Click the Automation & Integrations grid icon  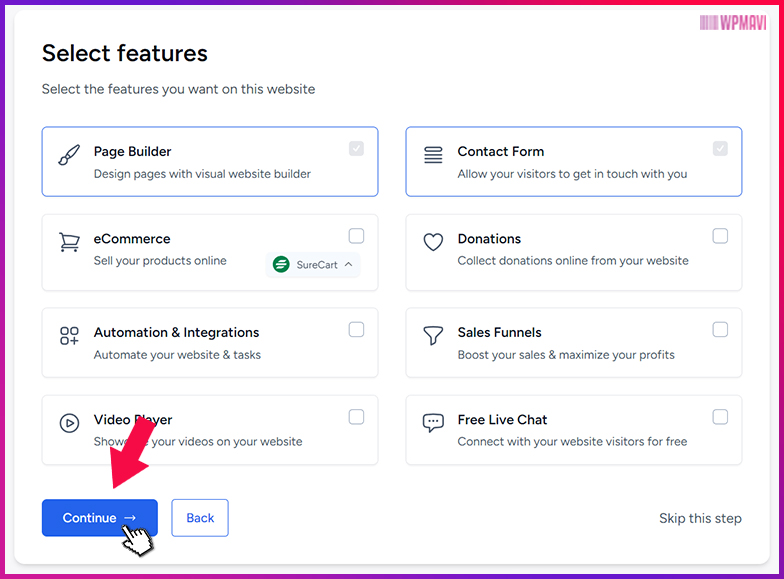pyautogui.click(x=69, y=336)
